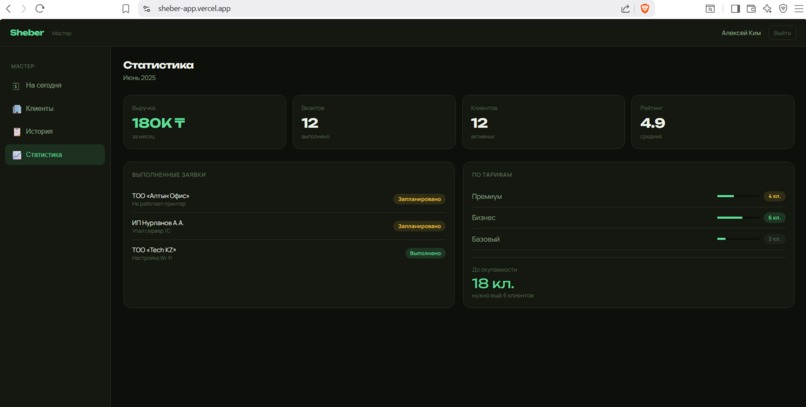Screen dimensions: 806x407
Task: Click the Статистика page heading
Action: pyautogui.click(x=158, y=65)
